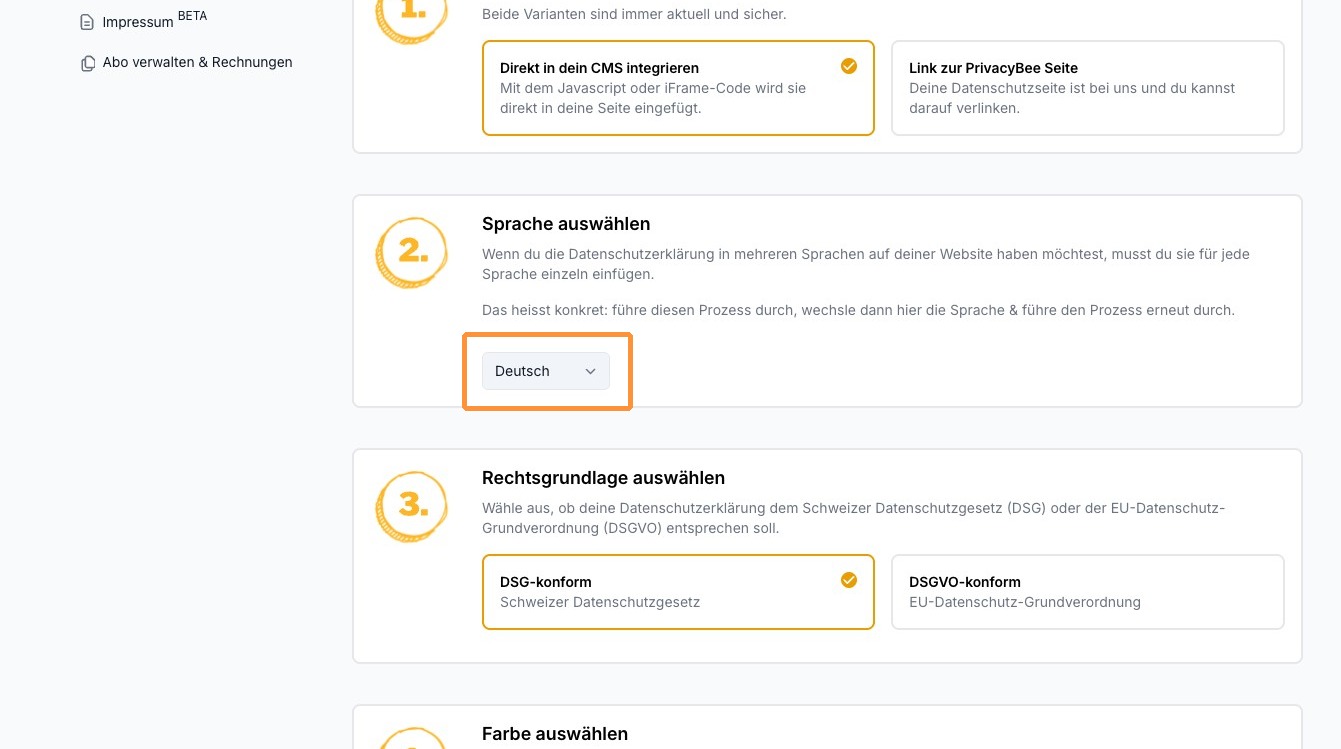The image size is (1341, 749).
Task: Choose the DSG-konform Swiss law option
Action: coord(677,592)
